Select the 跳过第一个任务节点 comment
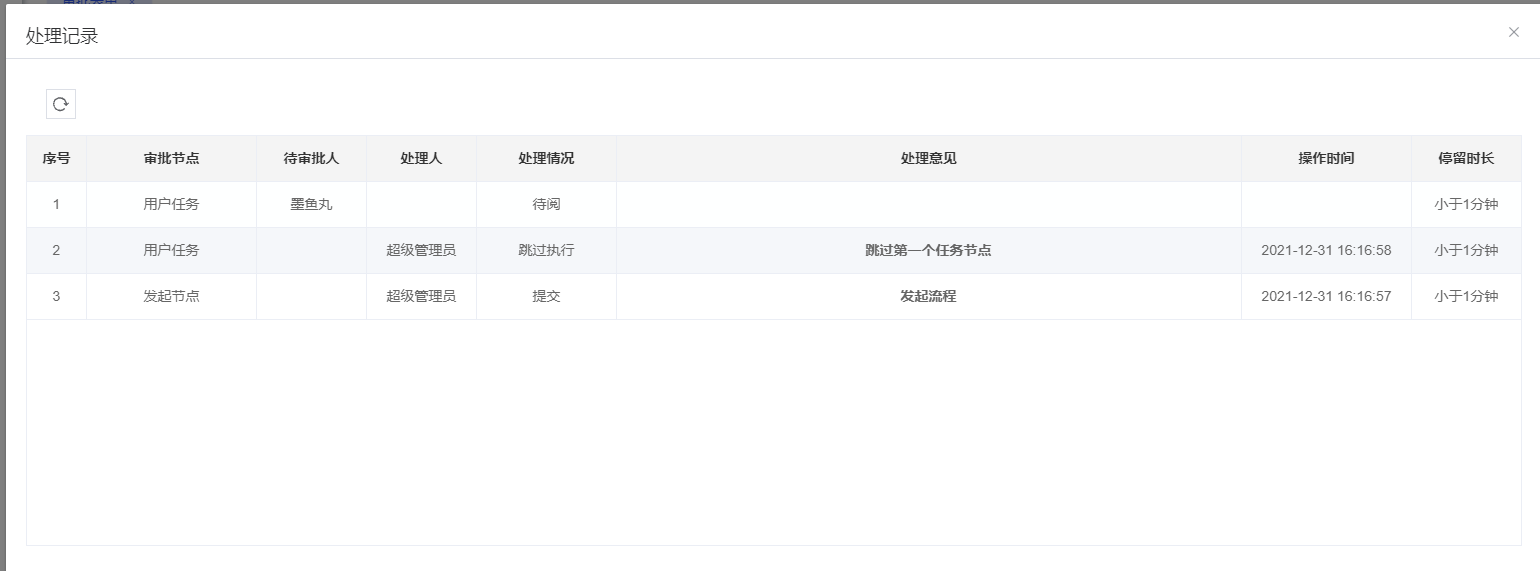This screenshot has width=1540, height=571. pyautogui.click(x=928, y=250)
